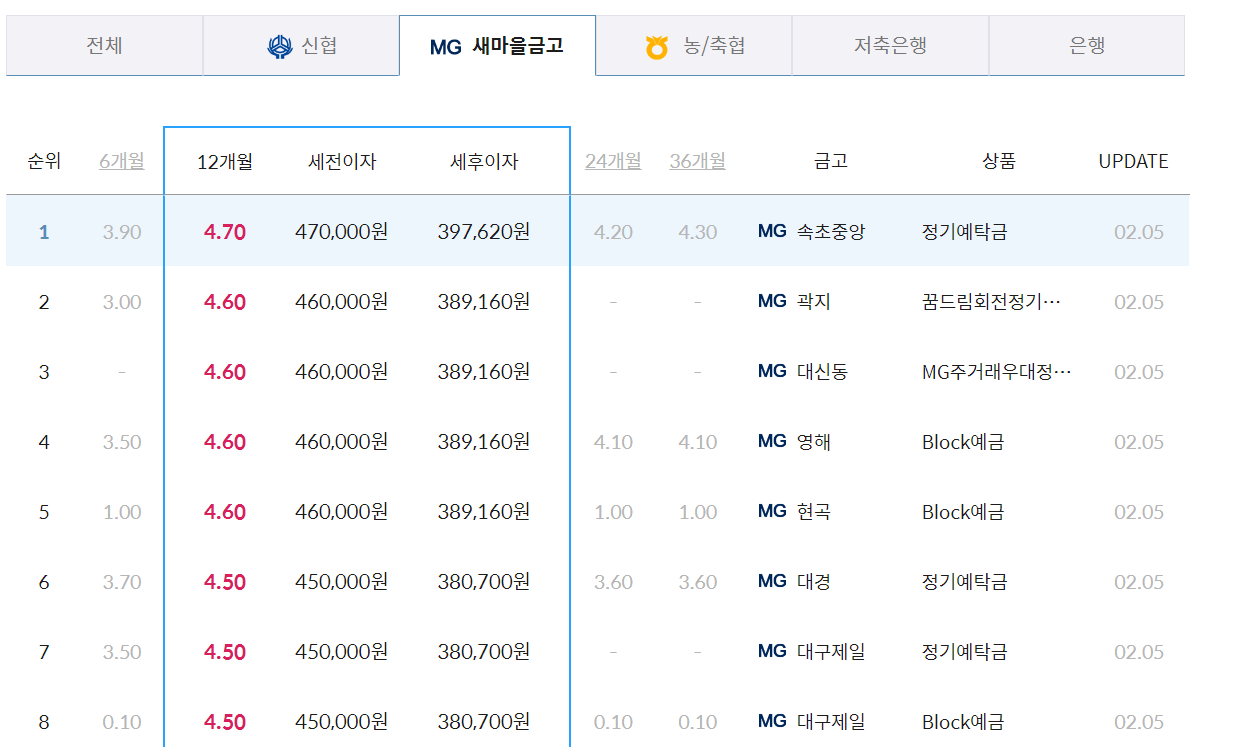1234x747 pixels.
Task: Switch to the 신협 tab
Action: 301,46
